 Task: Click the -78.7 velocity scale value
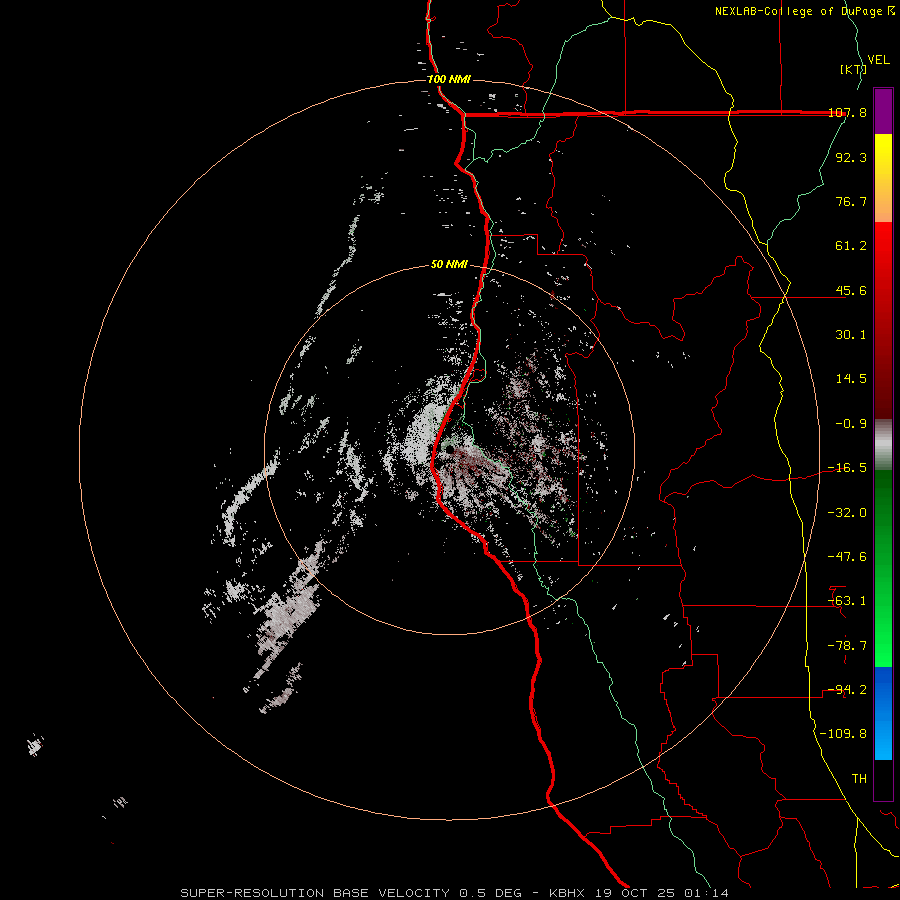pyautogui.click(x=847, y=646)
